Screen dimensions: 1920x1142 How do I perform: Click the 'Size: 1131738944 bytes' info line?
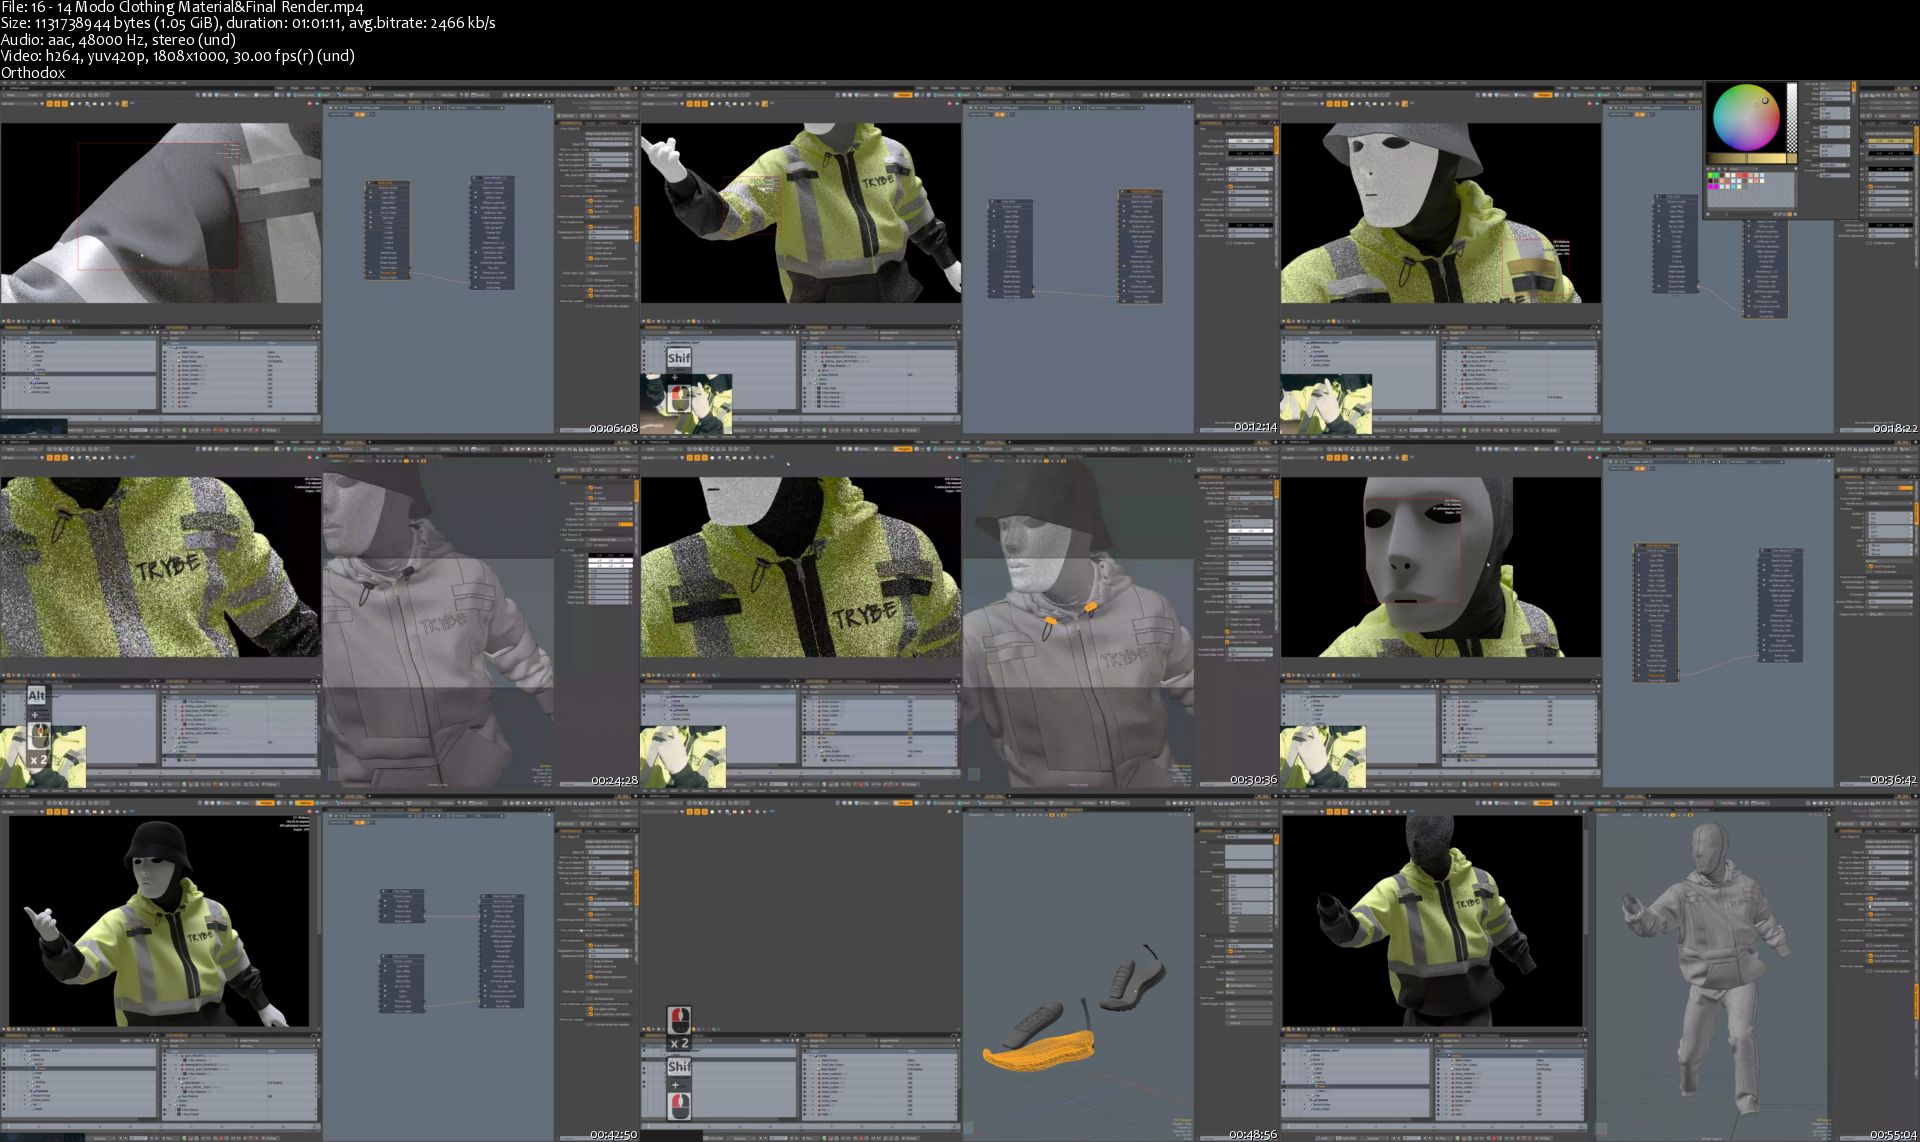[x=248, y=23]
